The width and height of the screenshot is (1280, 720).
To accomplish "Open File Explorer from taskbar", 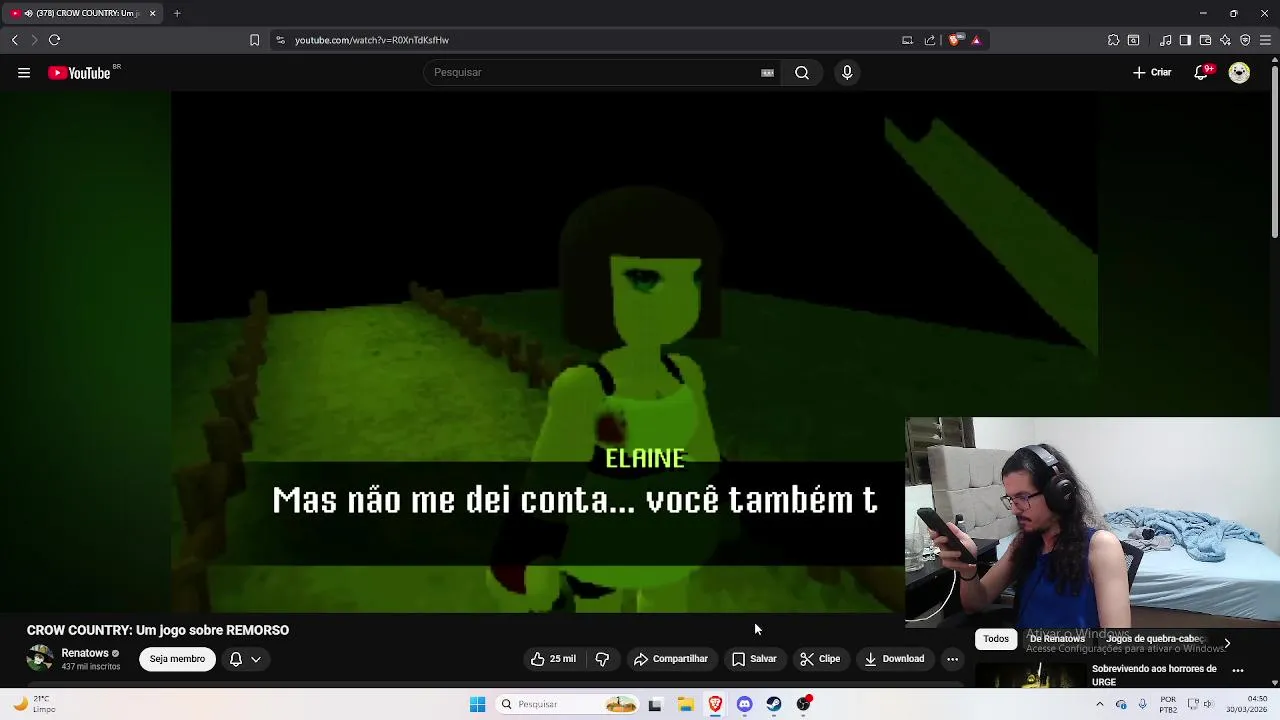I will click(x=685, y=704).
